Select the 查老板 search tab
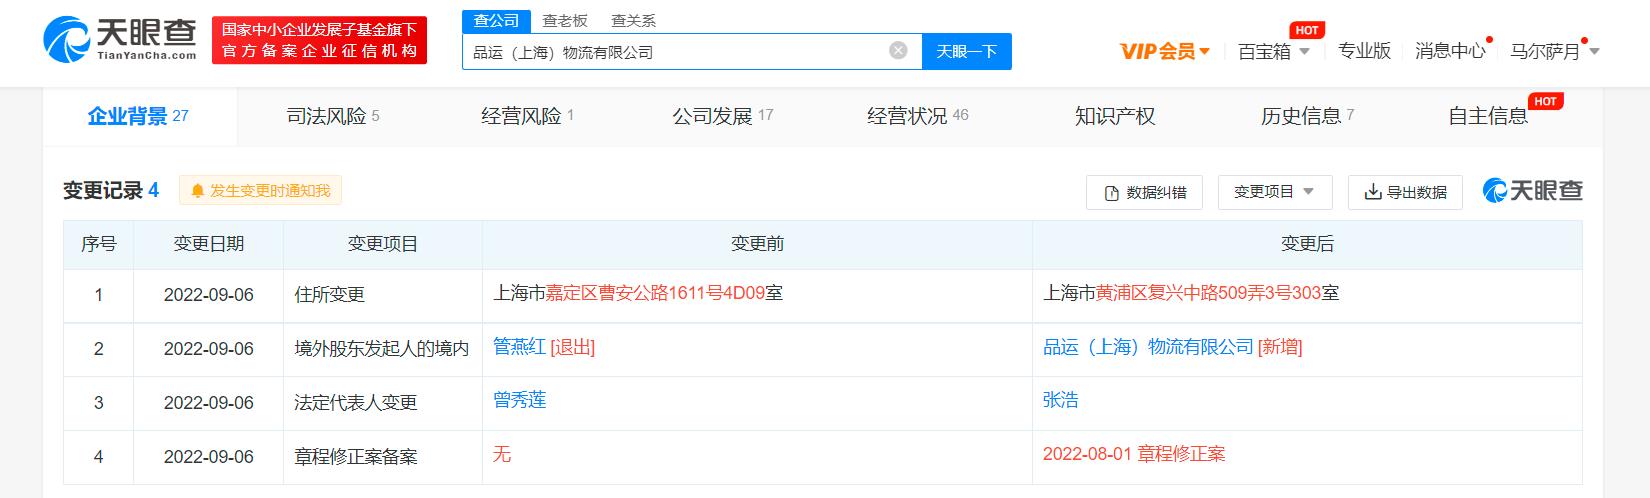Image resolution: width=1650 pixels, height=498 pixels. (x=565, y=20)
